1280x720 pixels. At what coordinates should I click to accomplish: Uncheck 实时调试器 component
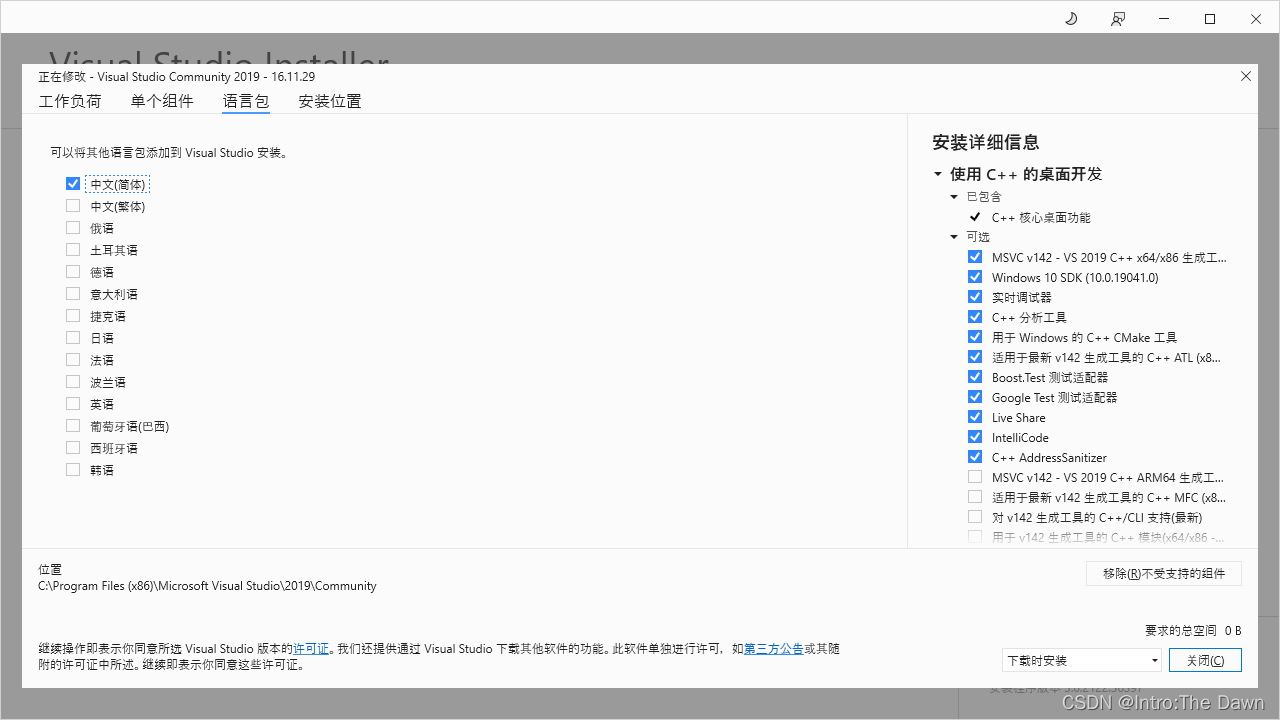click(975, 297)
